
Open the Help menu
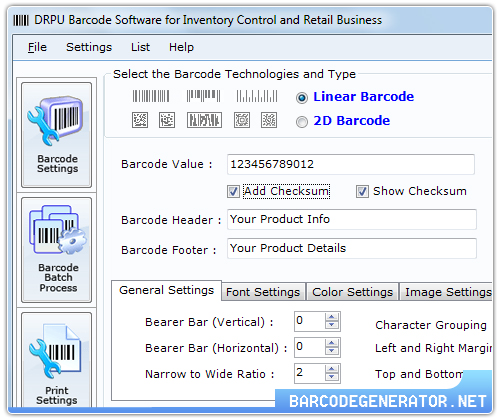pos(181,47)
